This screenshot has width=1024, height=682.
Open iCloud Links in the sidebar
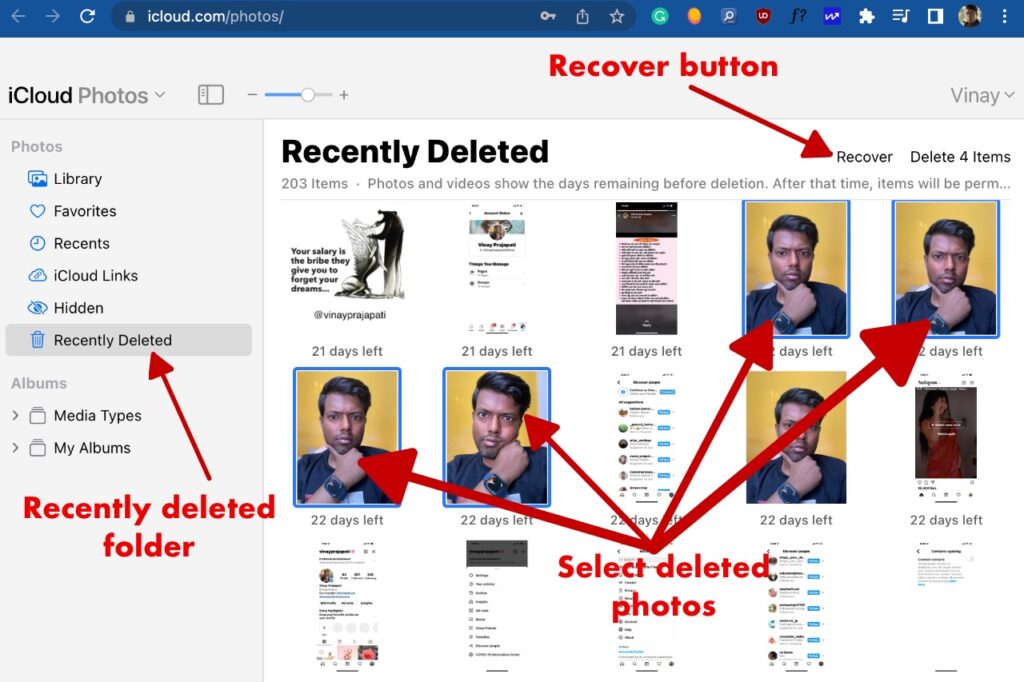[x=129, y=276]
